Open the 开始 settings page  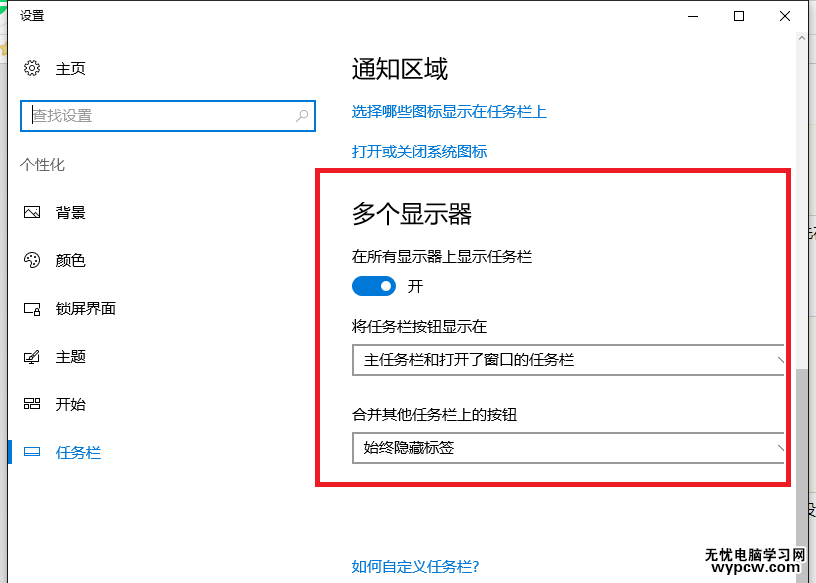[x=70, y=404]
